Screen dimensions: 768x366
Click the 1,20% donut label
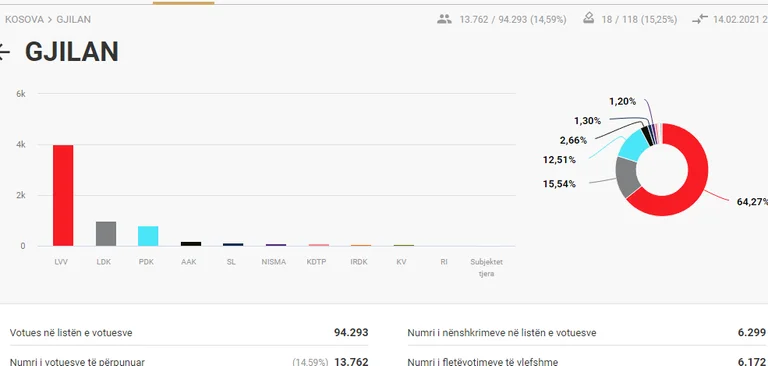[x=623, y=101]
